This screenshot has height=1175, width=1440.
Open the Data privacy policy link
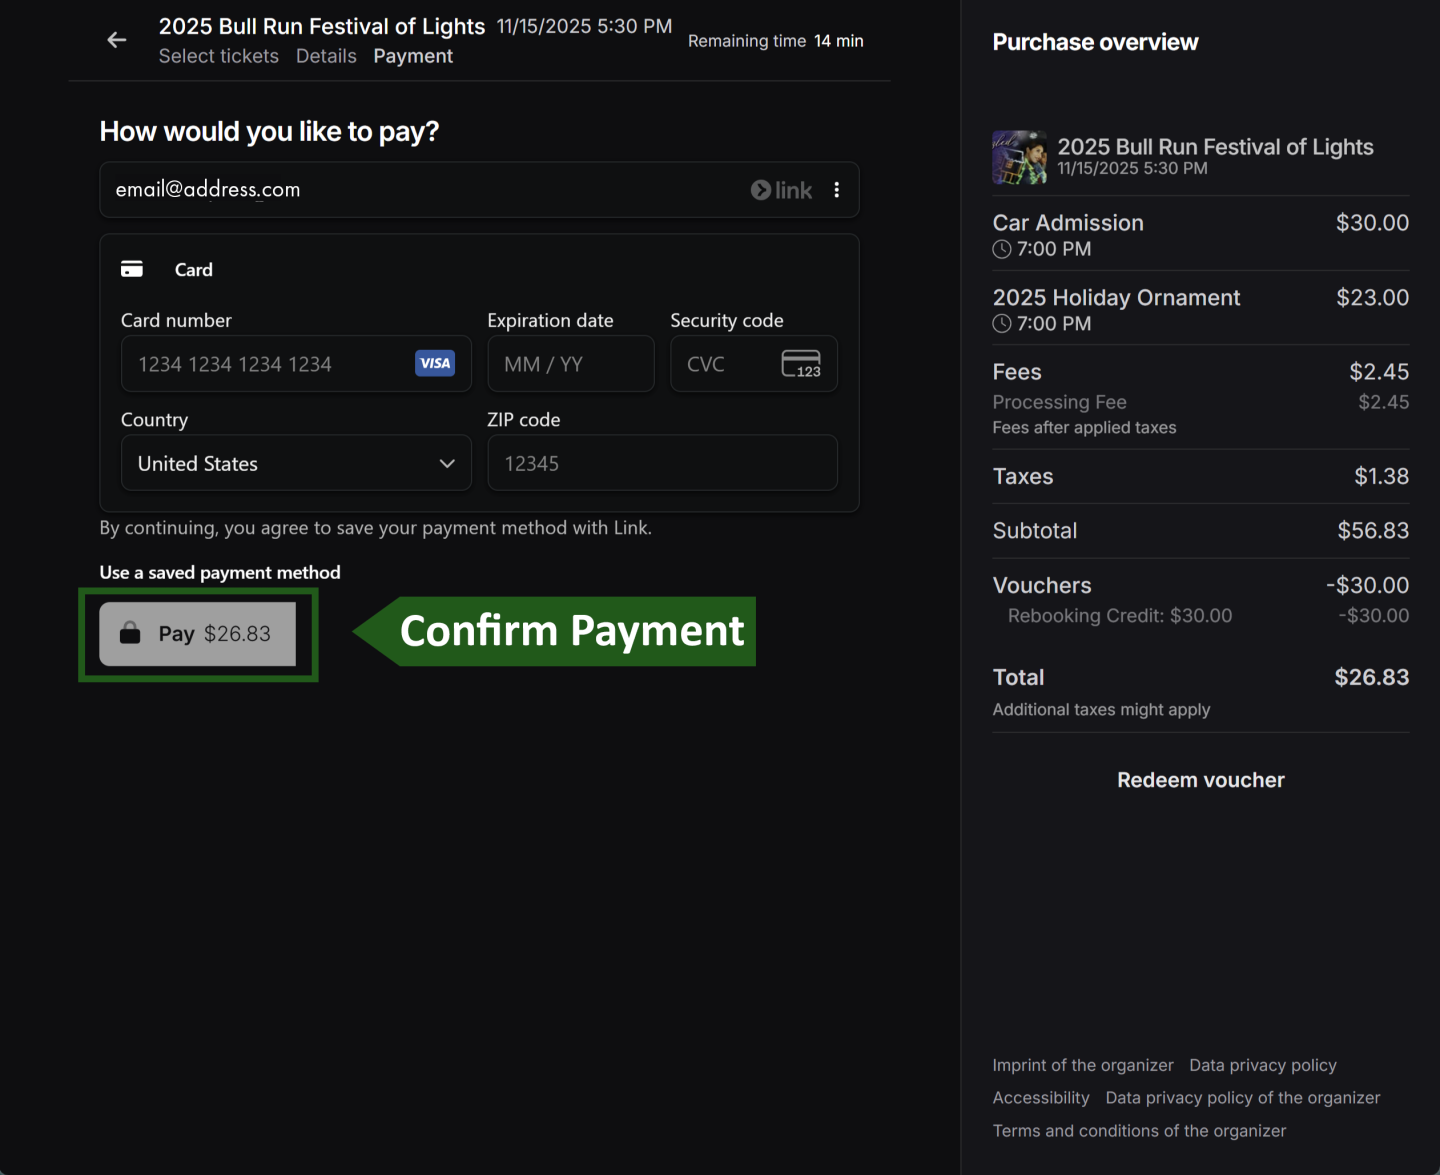click(1262, 1065)
